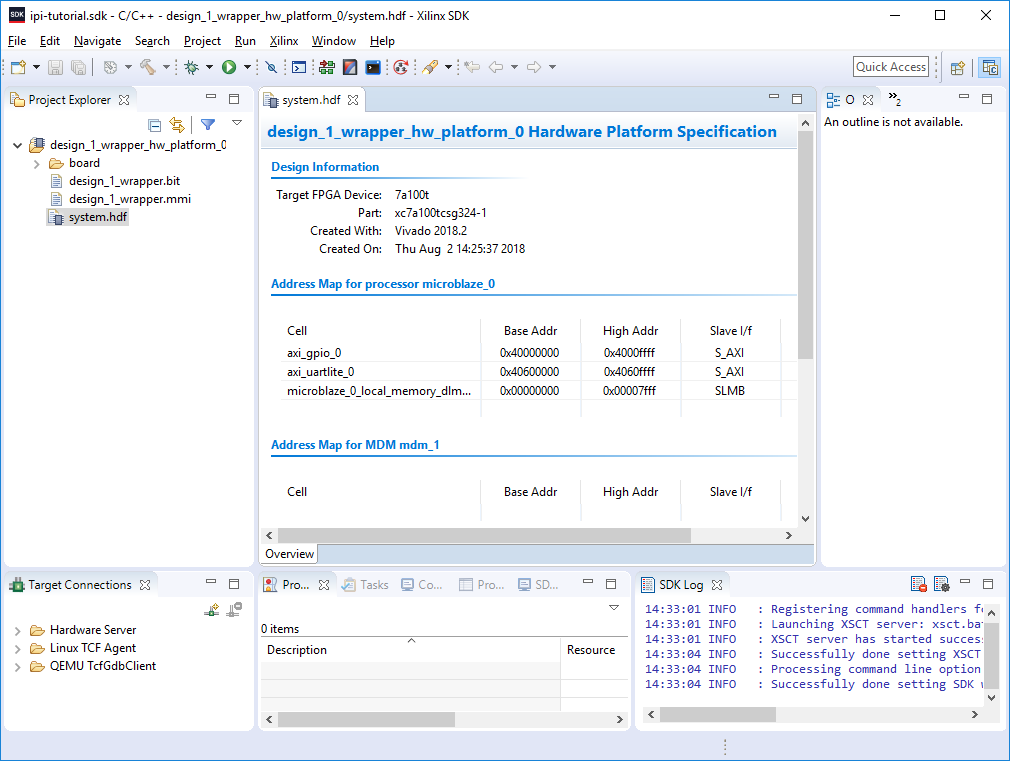Open Project Explorer view menu triangle
The image size is (1010, 761).
pyautogui.click(x=237, y=122)
